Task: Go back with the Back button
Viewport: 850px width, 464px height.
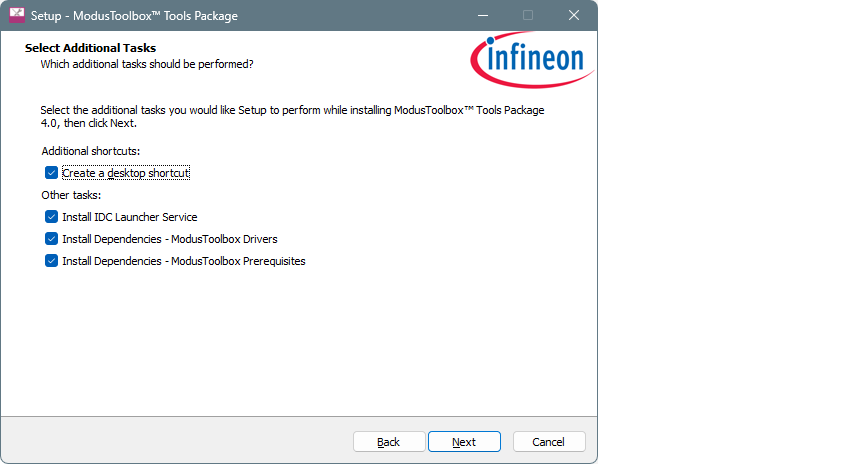Action: pyautogui.click(x=389, y=442)
